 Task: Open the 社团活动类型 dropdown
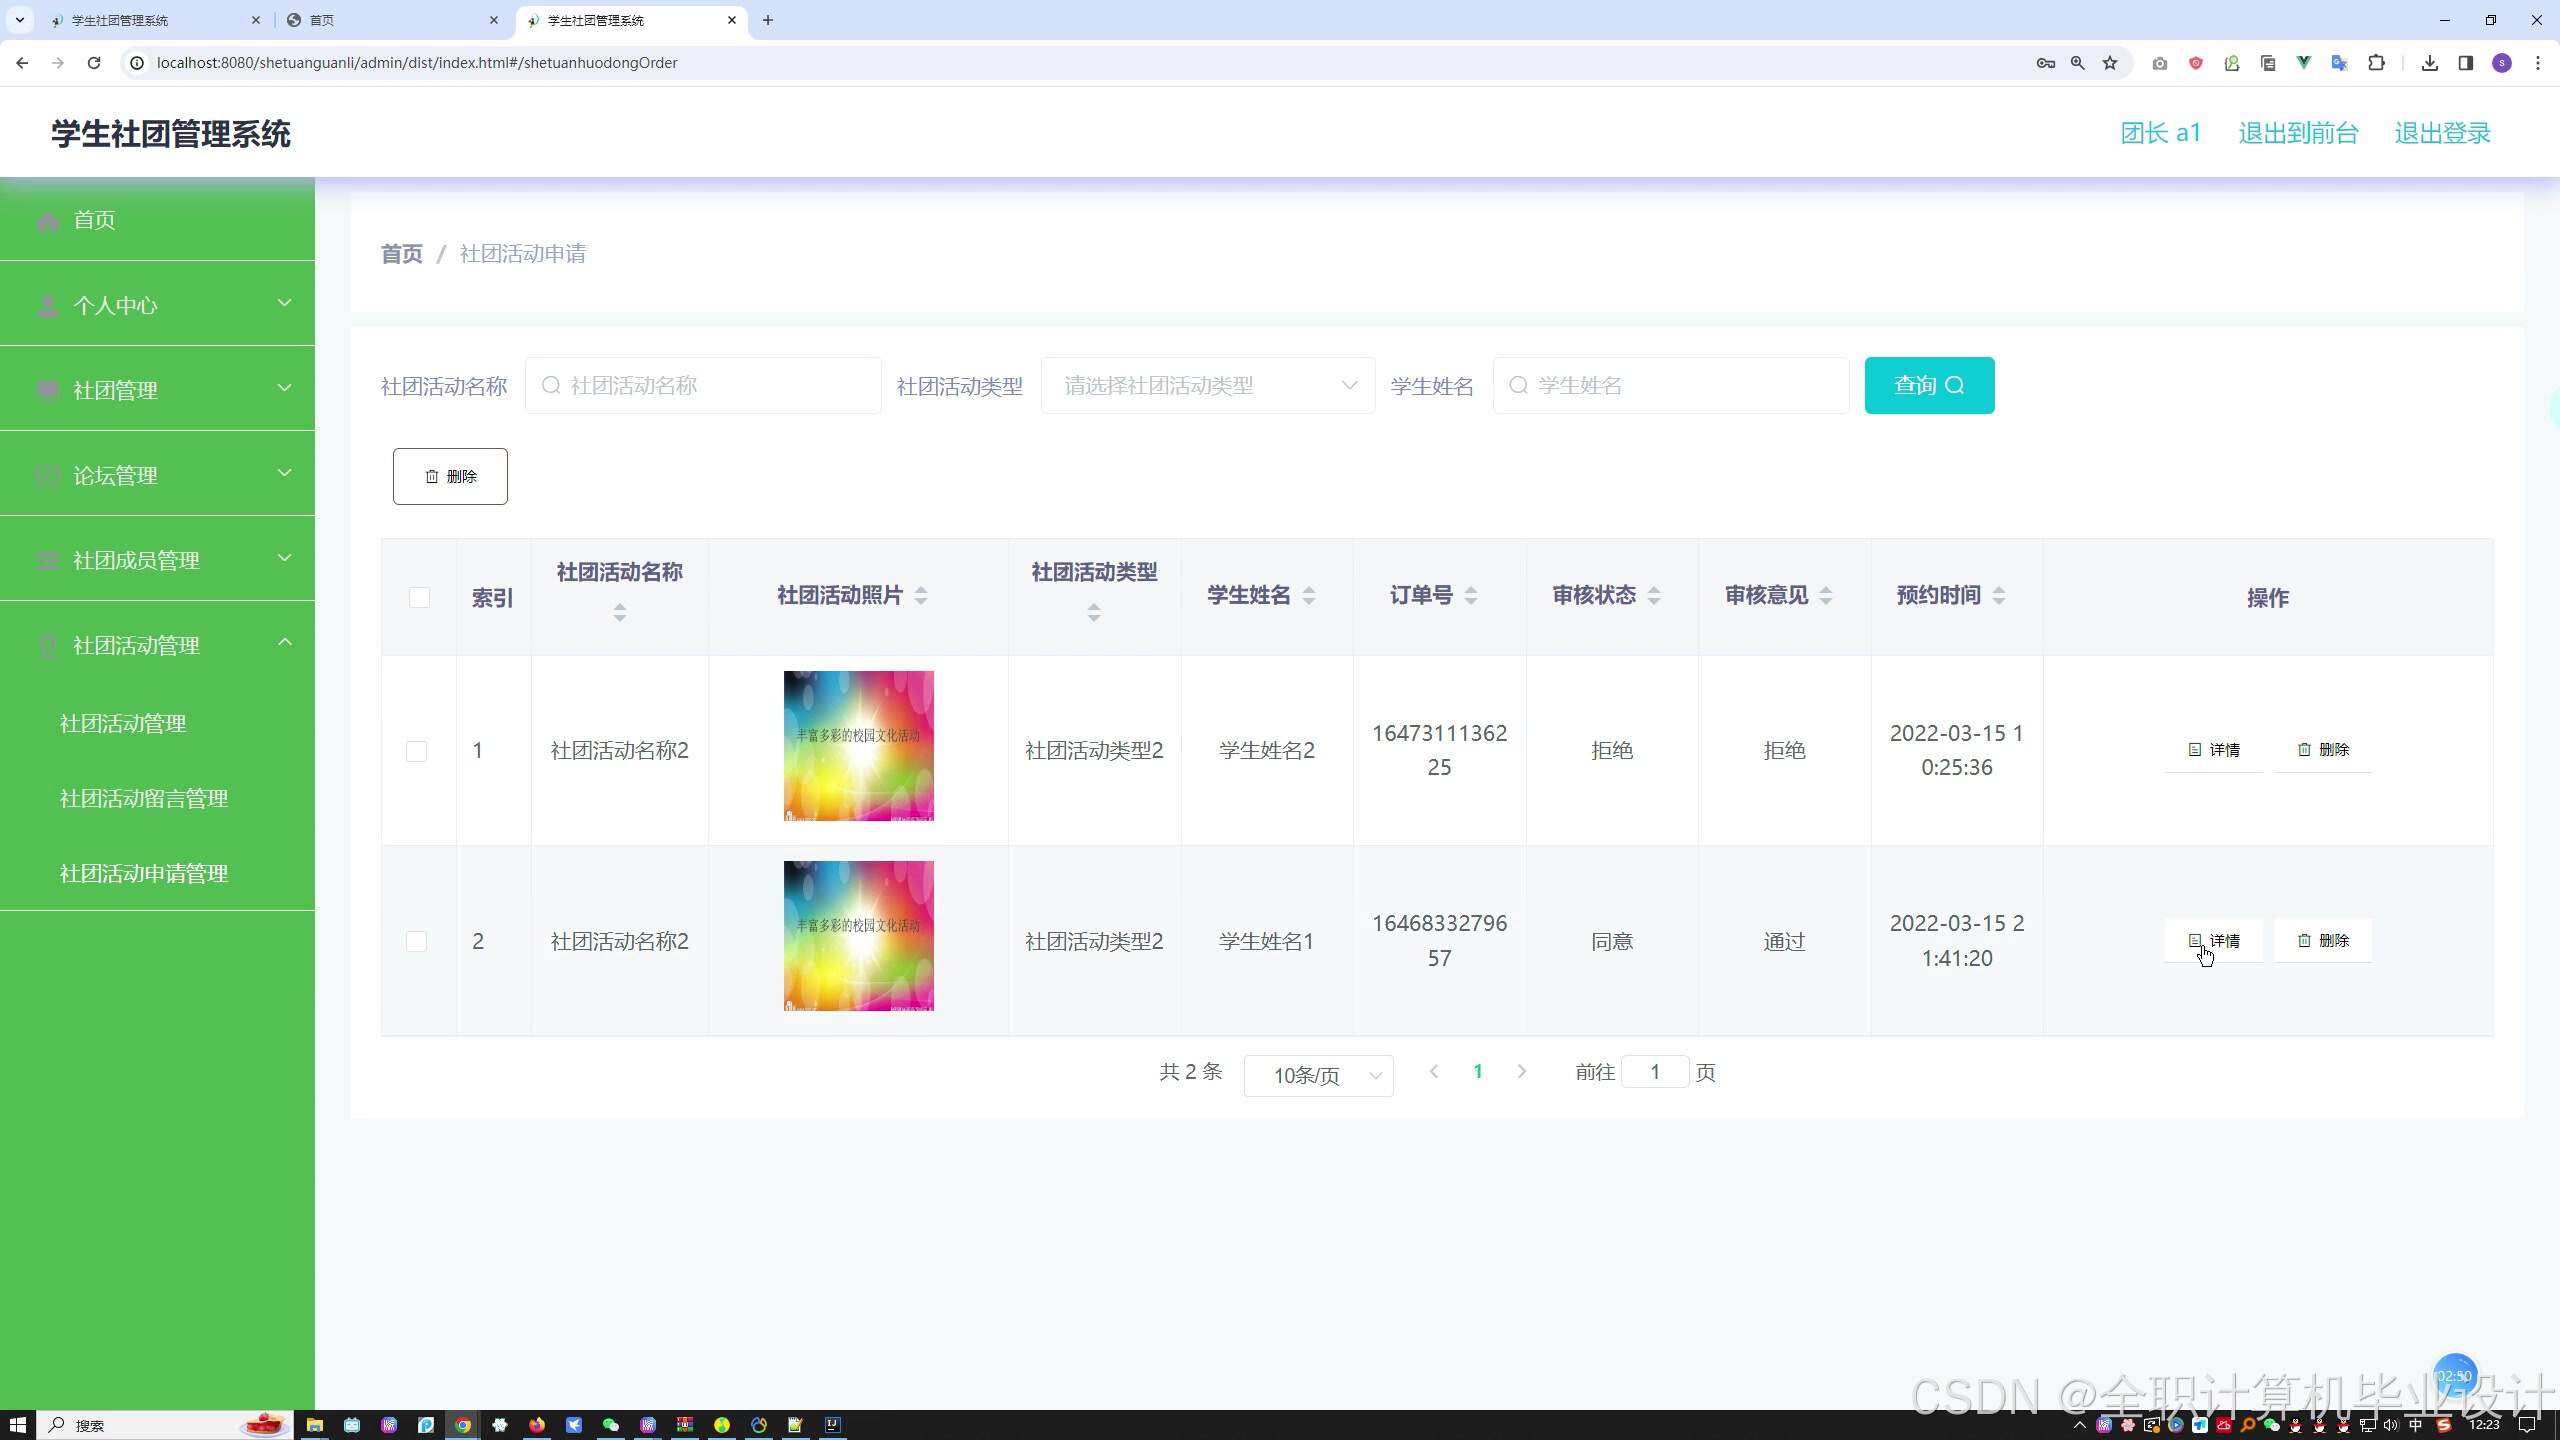point(1207,386)
